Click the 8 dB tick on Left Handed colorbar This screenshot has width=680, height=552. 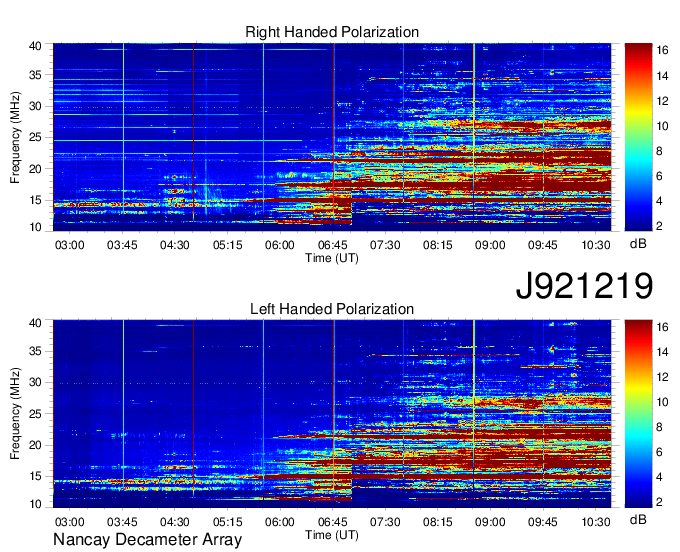pos(659,428)
